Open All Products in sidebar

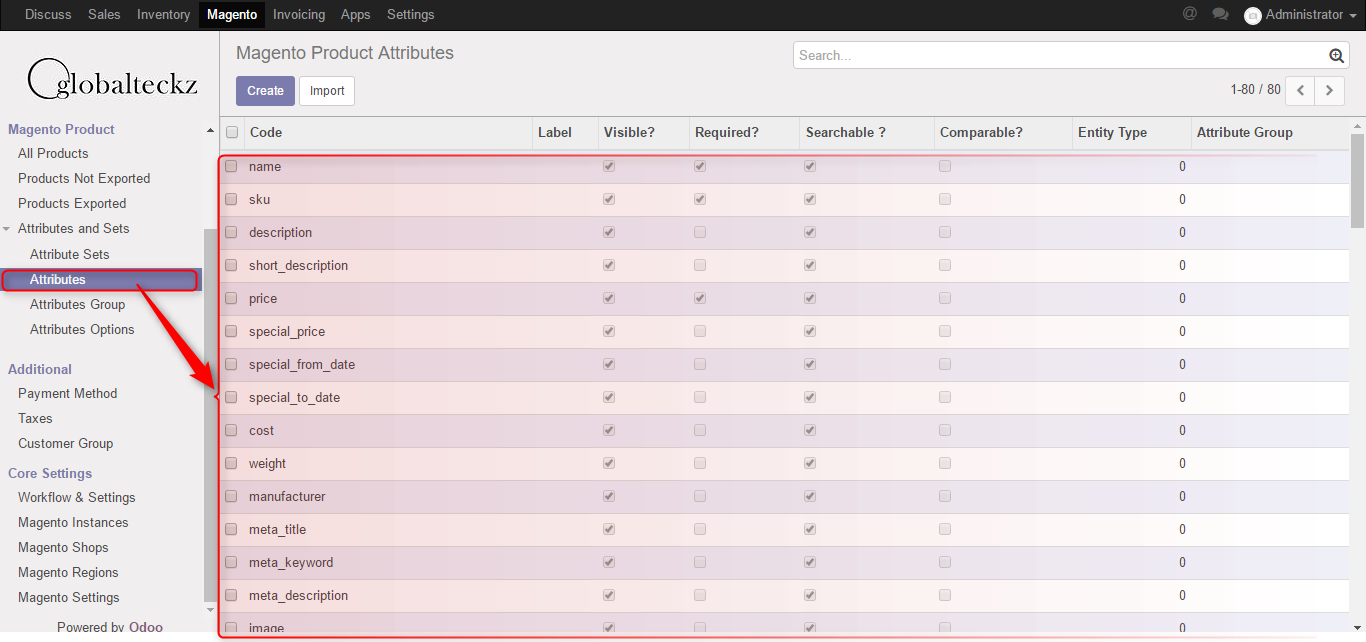53,154
